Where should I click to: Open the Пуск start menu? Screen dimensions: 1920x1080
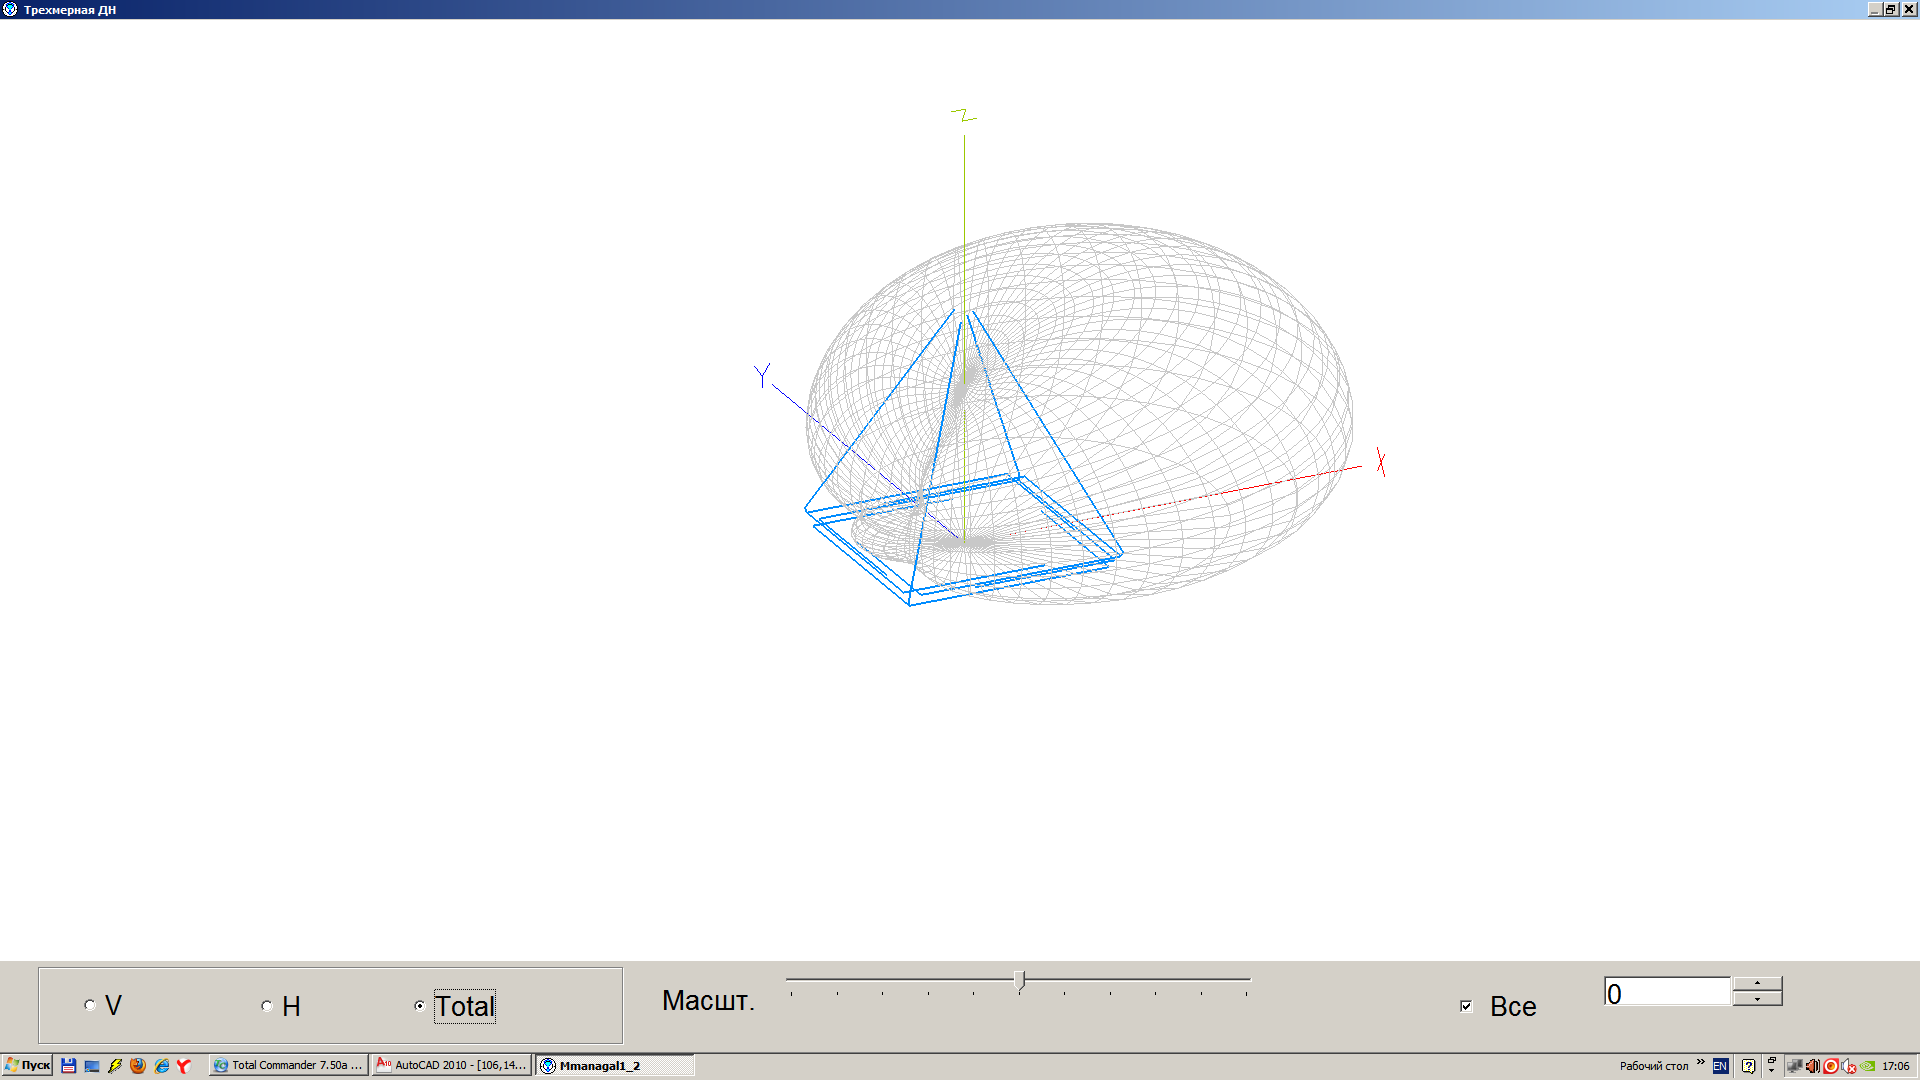tap(27, 1065)
